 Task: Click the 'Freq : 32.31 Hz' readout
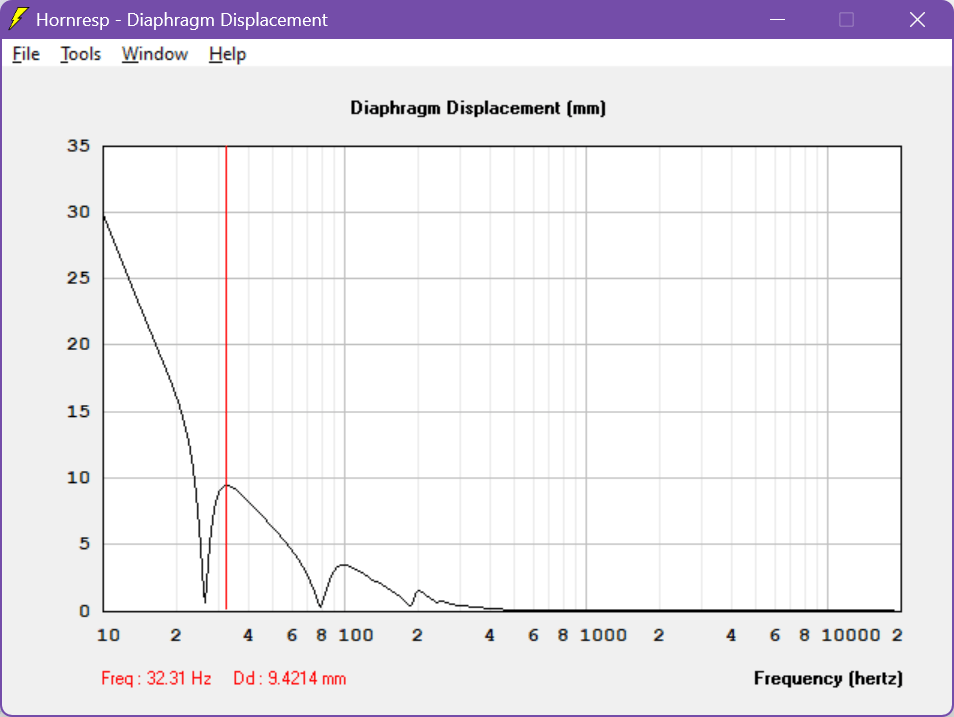[x=156, y=678]
